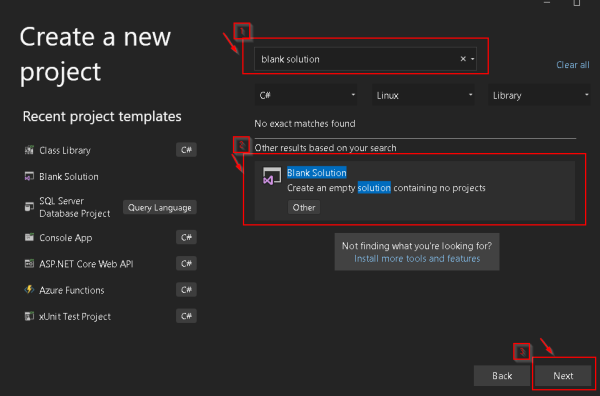The width and height of the screenshot is (600, 396).
Task: Click the Azure Functions lightning icon
Action: (29, 290)
